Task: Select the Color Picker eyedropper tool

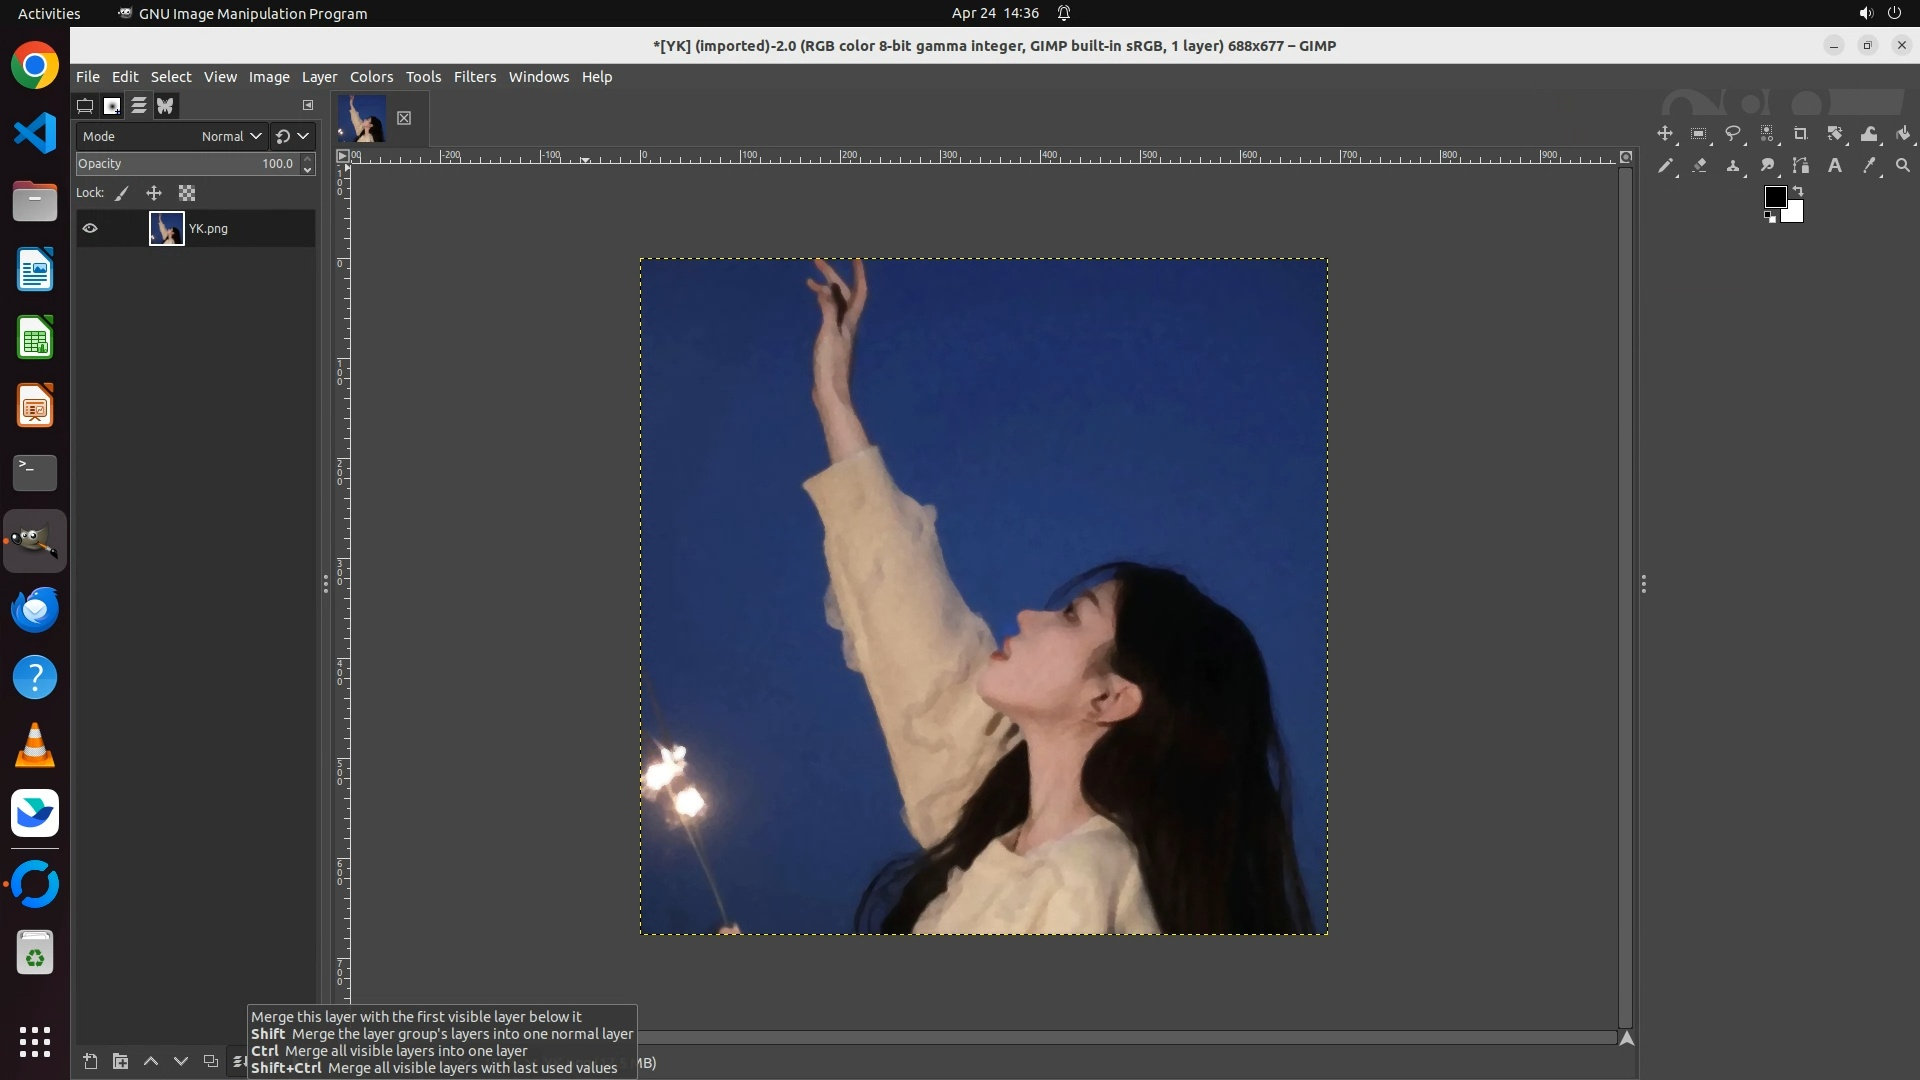Action: pyautogui.click(x=1869, y=166)
